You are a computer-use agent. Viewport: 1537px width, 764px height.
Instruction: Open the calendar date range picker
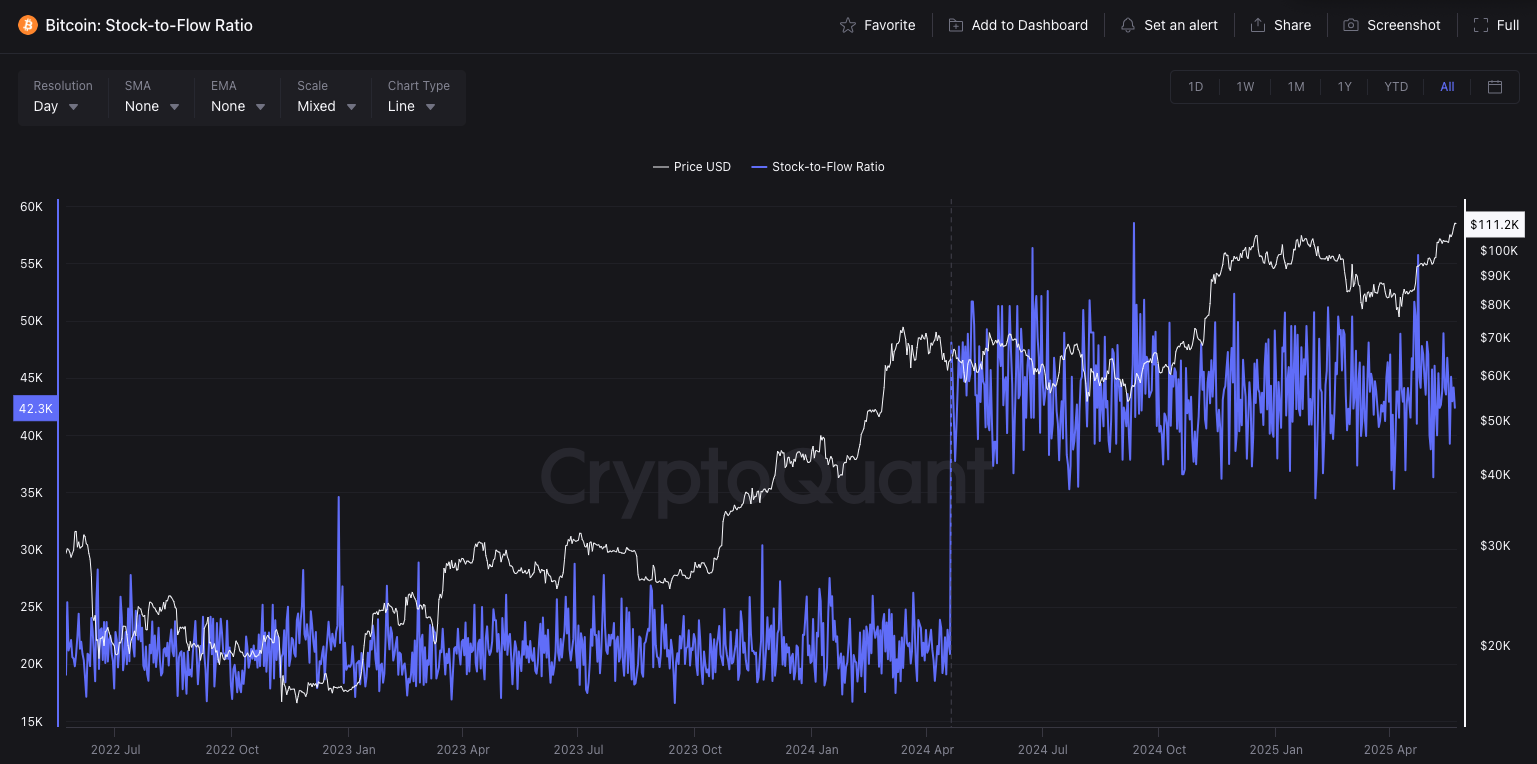point(1495,87)
